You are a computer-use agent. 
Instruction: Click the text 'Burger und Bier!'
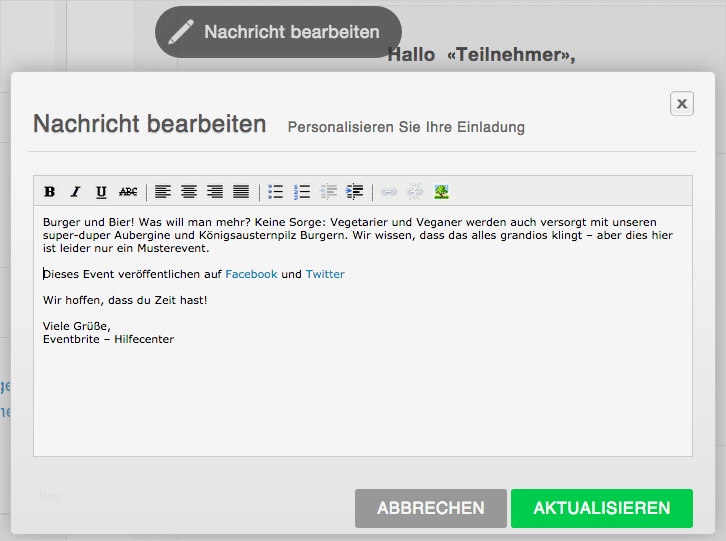click(88, 222)
